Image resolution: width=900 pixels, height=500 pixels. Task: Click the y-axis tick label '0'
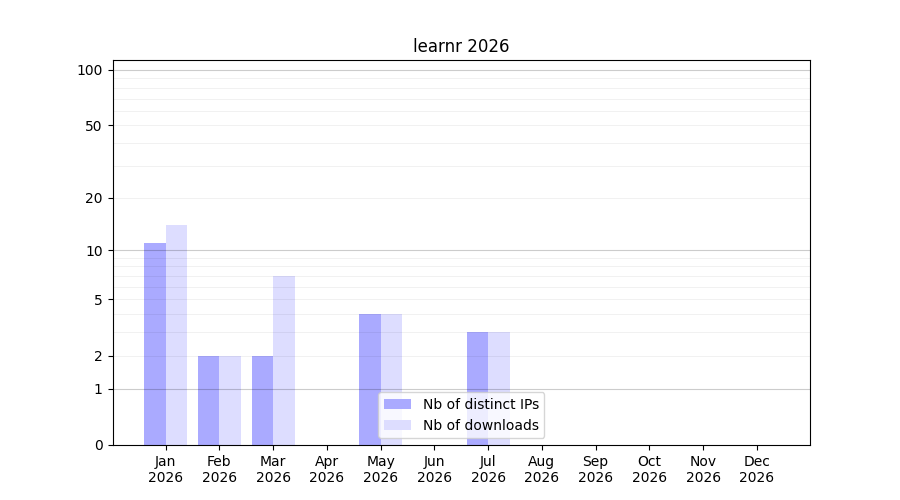[x=99, y=445]
